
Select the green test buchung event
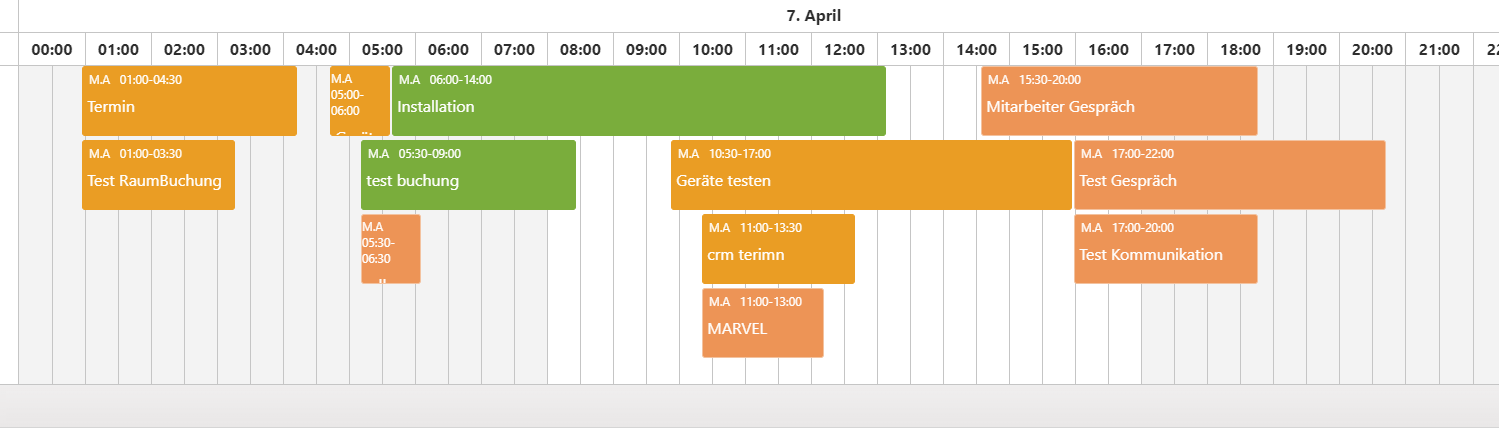tap(468, 175)
